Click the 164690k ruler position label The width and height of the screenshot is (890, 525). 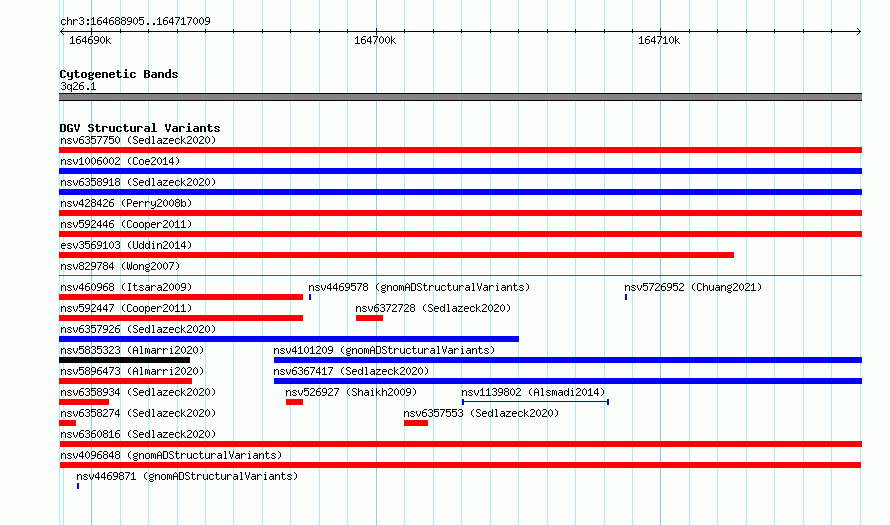coord(90,40)
